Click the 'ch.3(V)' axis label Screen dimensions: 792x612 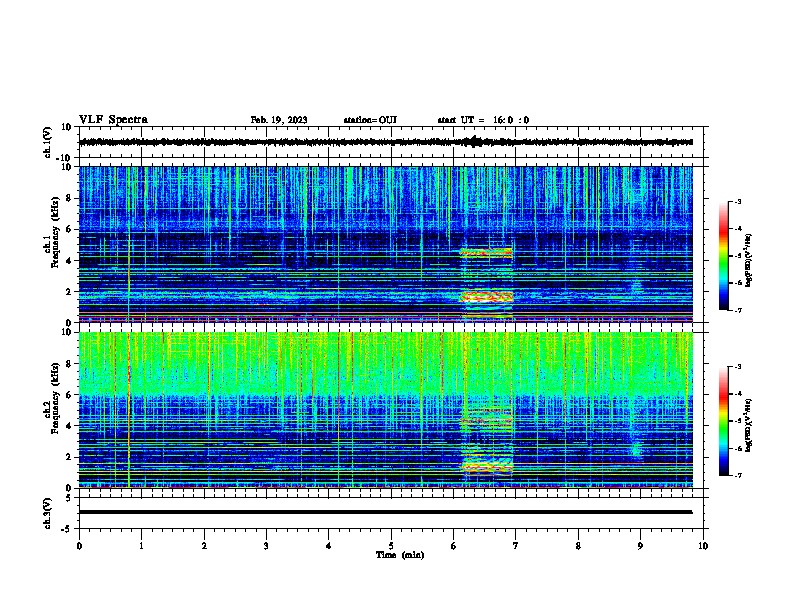pos(48,513)
